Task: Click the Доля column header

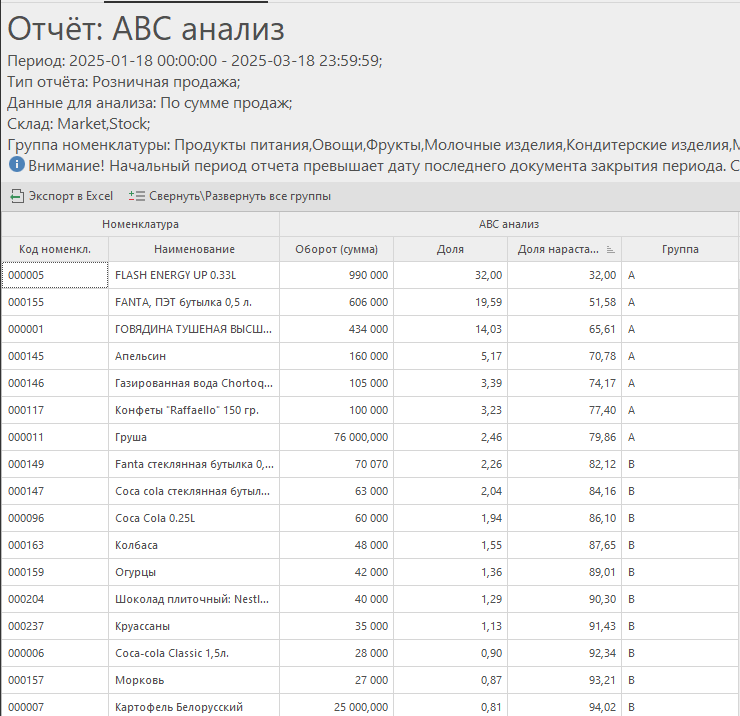Action: (450, 249)
